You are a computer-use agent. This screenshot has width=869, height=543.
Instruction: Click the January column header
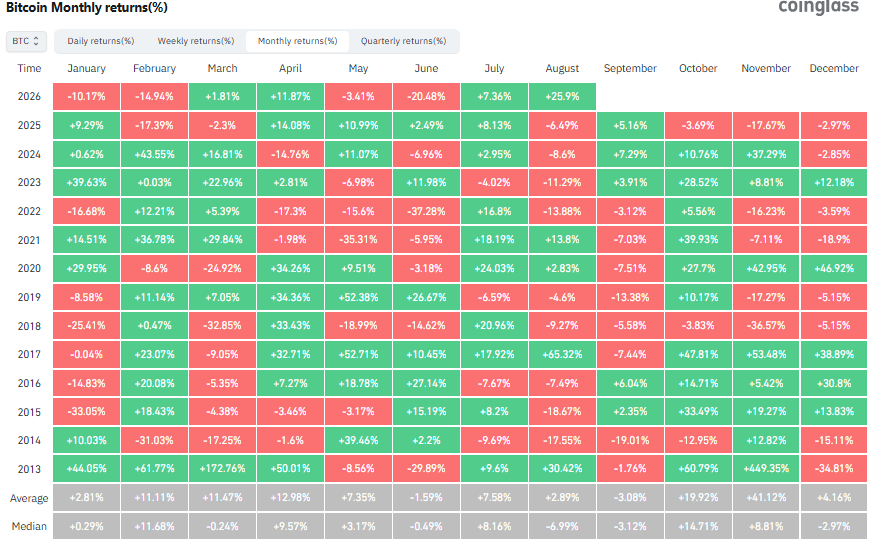click(86, 68)
